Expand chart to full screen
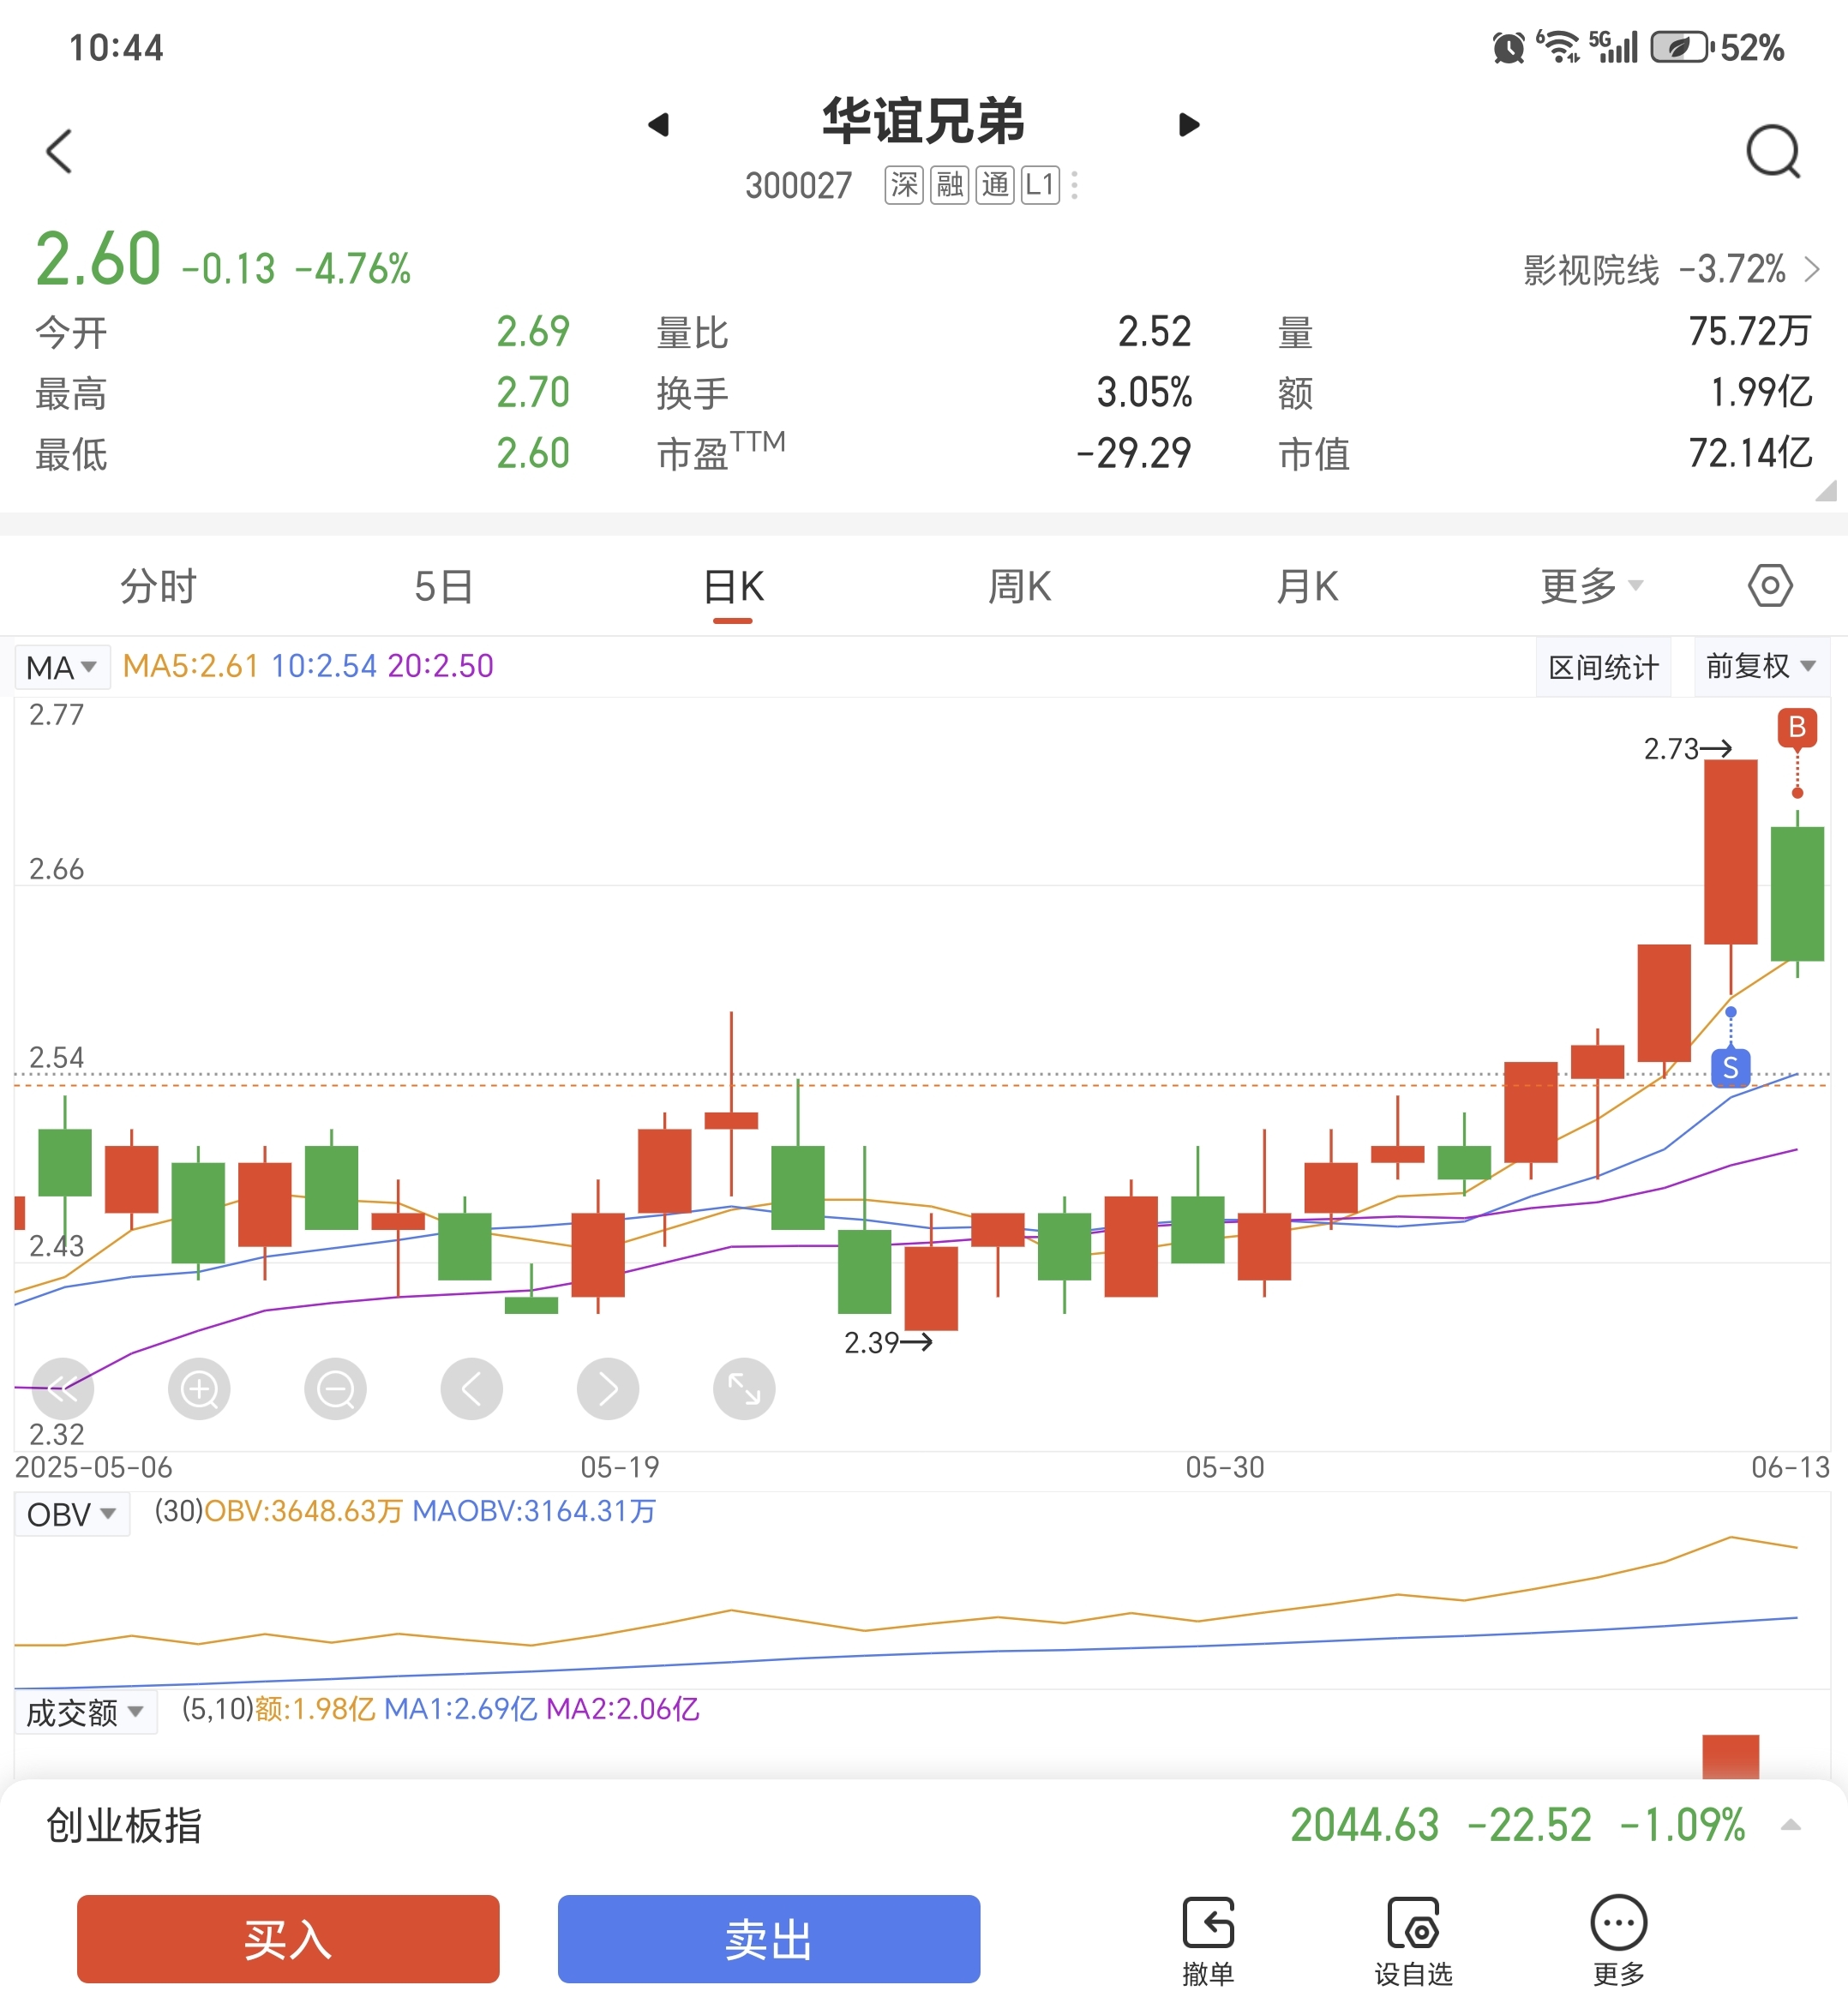Image resolution: width=1848 pixels, height=2009 pixels. 744,1388
